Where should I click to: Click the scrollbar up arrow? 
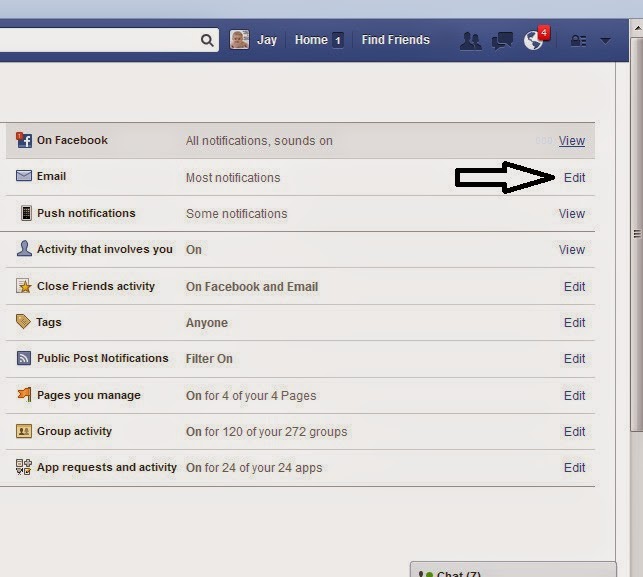click(637, 28)
